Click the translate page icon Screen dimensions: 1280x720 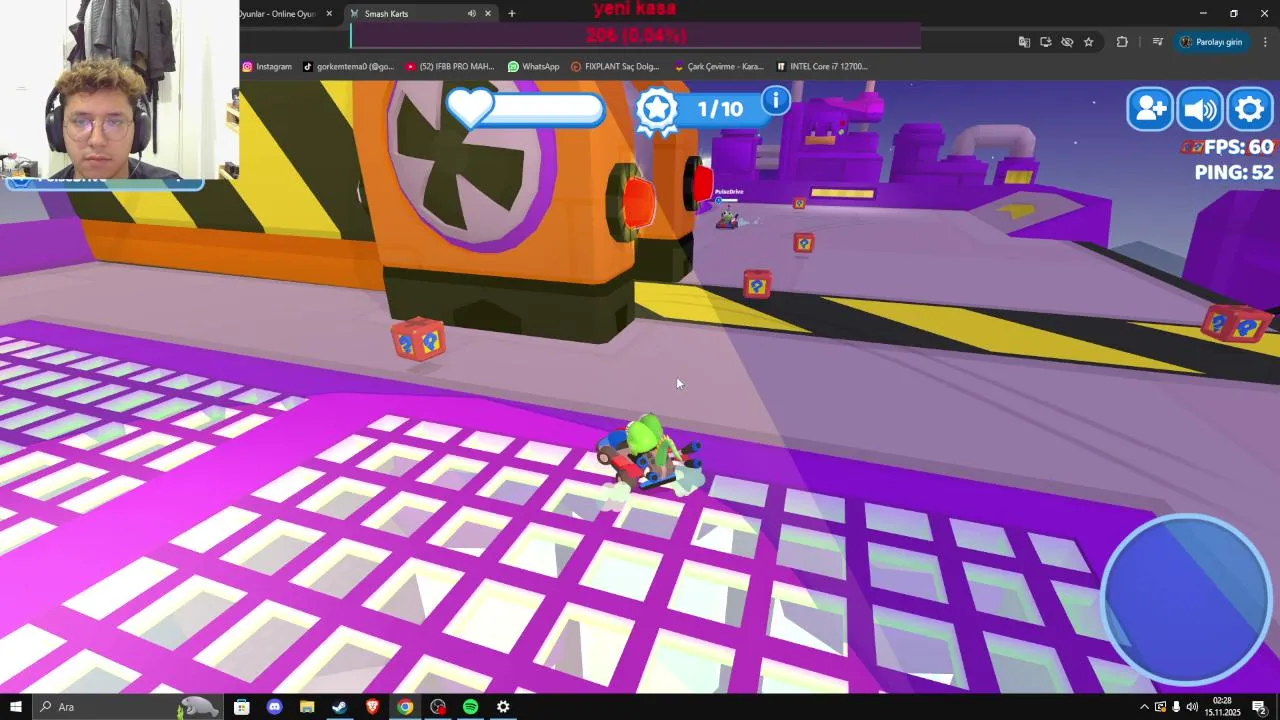coord(1024,42)
